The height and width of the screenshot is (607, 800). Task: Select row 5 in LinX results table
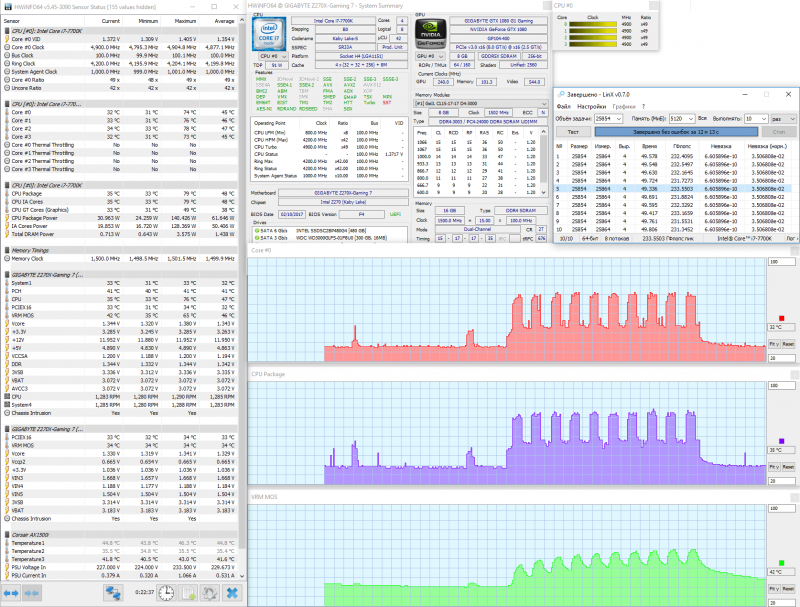tap(674, 189)
